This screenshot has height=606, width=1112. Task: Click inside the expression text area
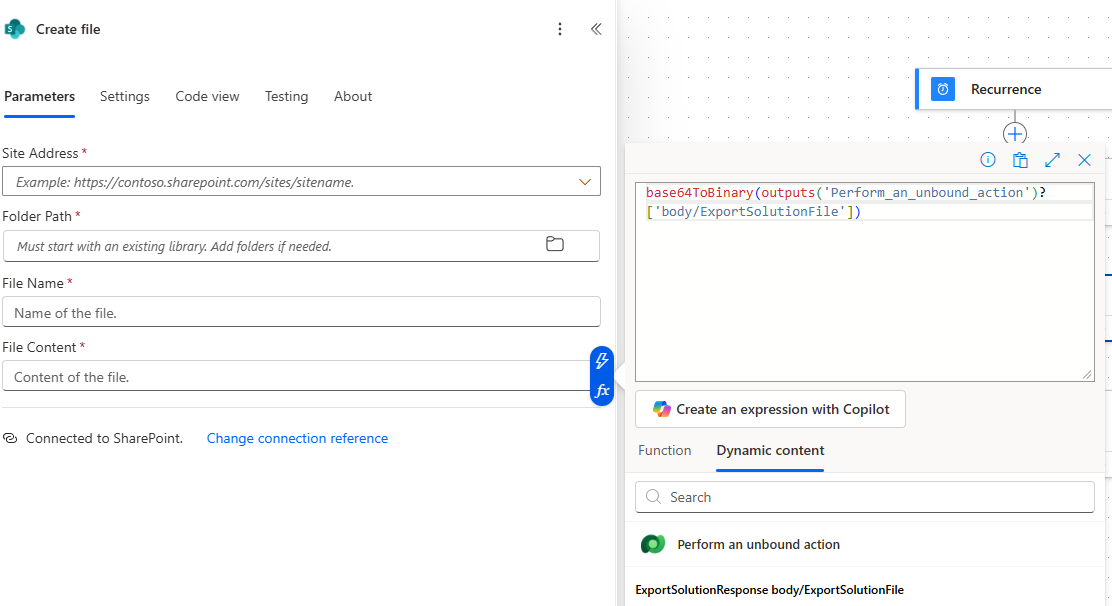pyautogui.click(x=864, y=282)
